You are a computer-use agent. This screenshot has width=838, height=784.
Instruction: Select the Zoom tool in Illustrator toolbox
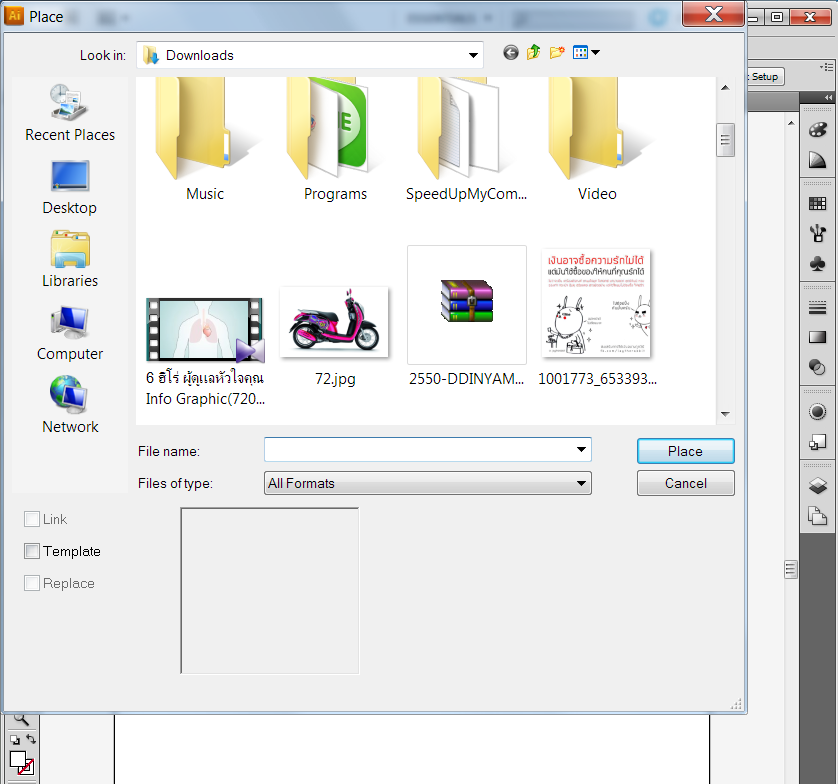coord(21,719)
